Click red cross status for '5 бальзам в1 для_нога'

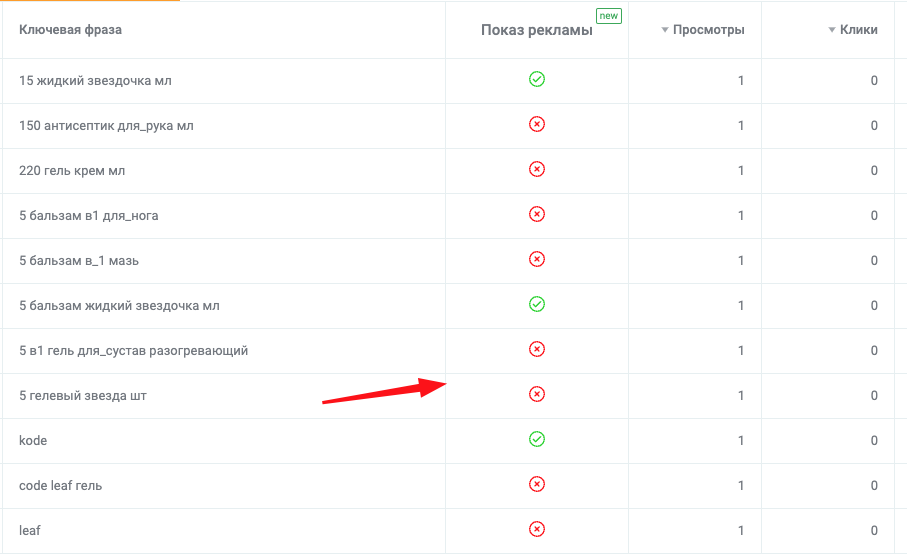tap(537, 215)
